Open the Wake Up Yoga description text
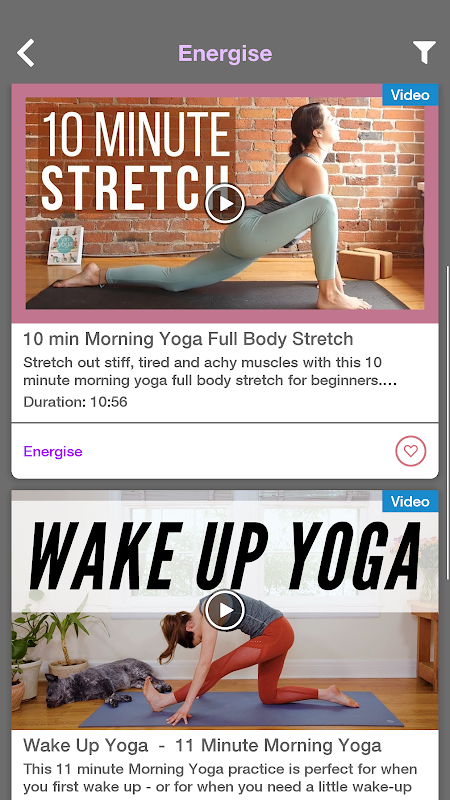450x800 pixels. 220,779
